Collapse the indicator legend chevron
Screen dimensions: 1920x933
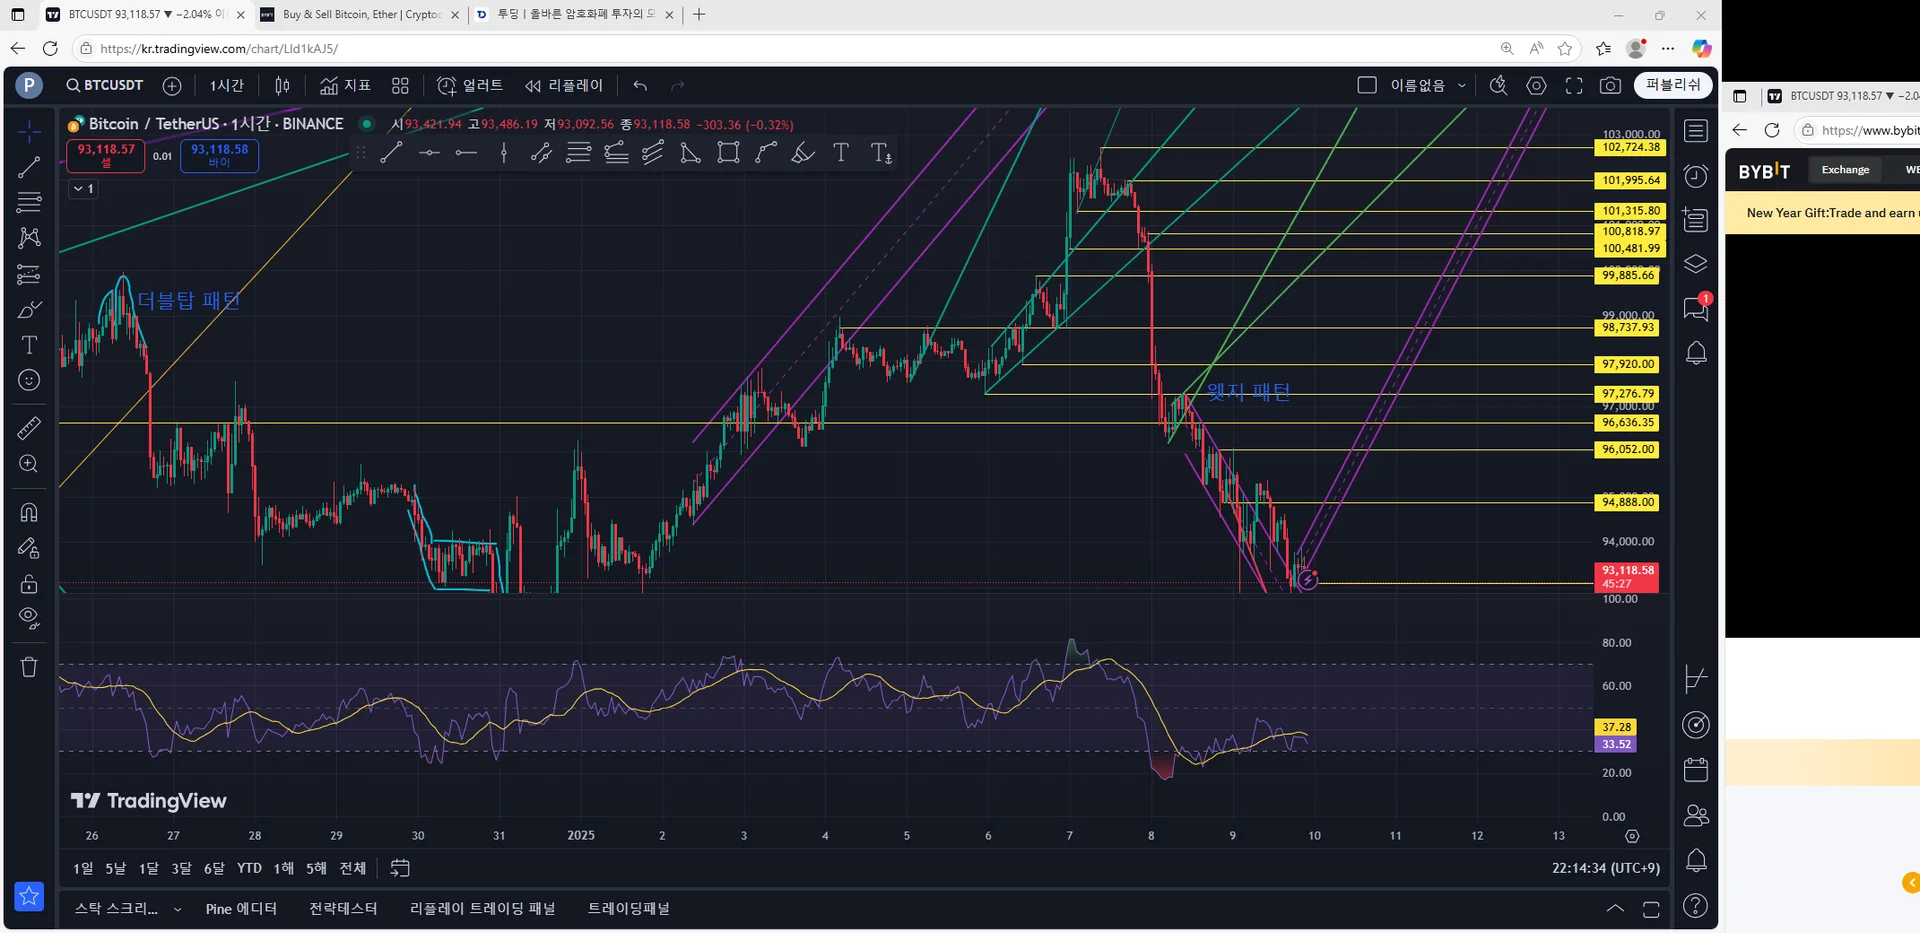[78, 188]
